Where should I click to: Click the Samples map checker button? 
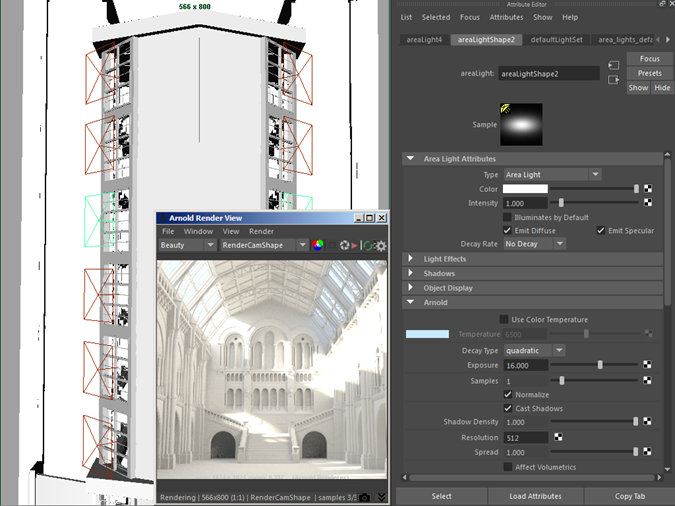(x=647, y=380)
